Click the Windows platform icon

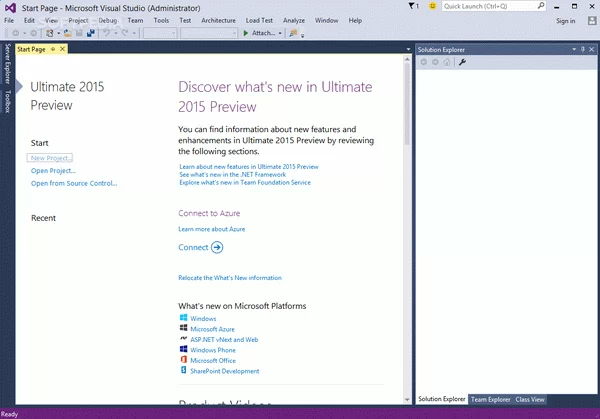(x=183, y=318)
